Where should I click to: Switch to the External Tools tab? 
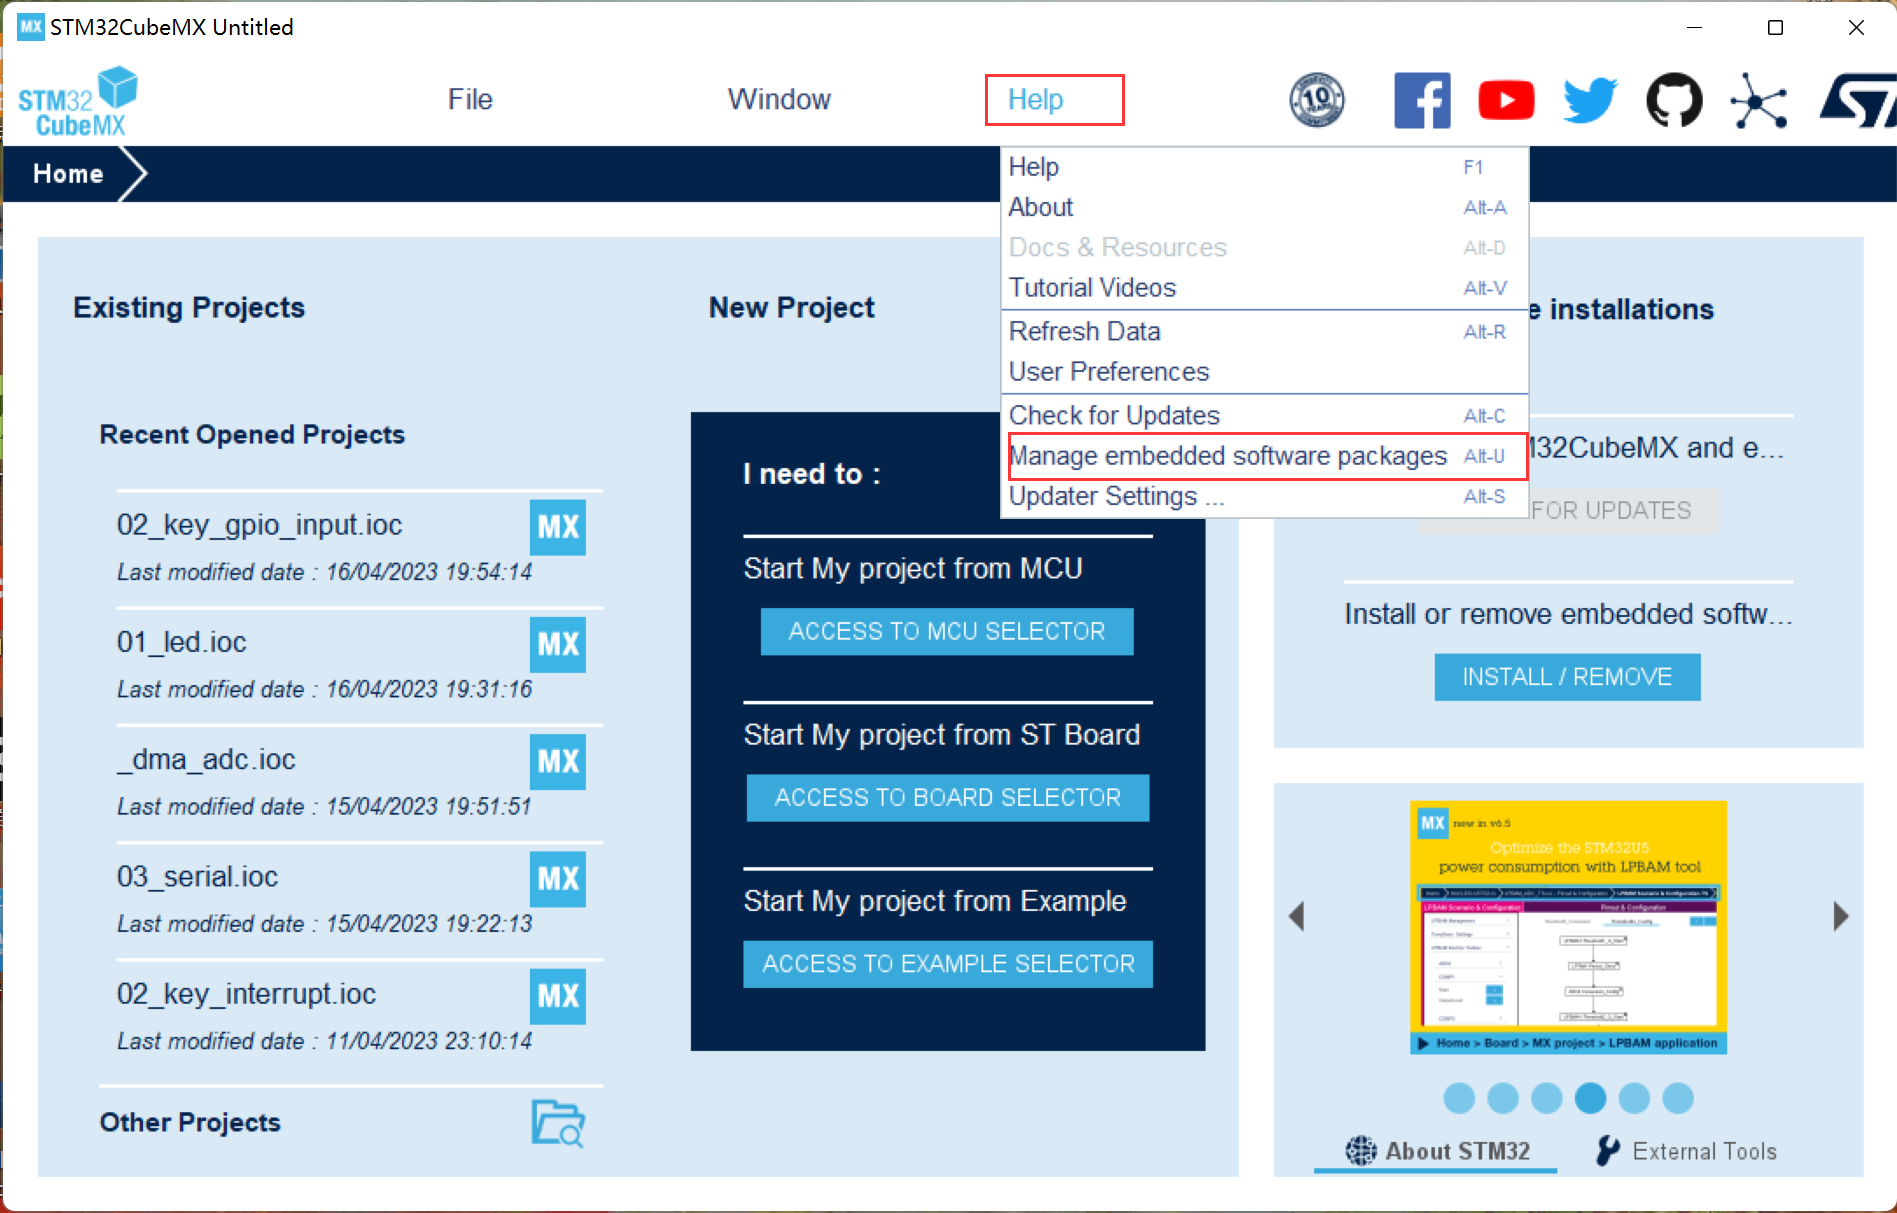tap(1687, 1151)
